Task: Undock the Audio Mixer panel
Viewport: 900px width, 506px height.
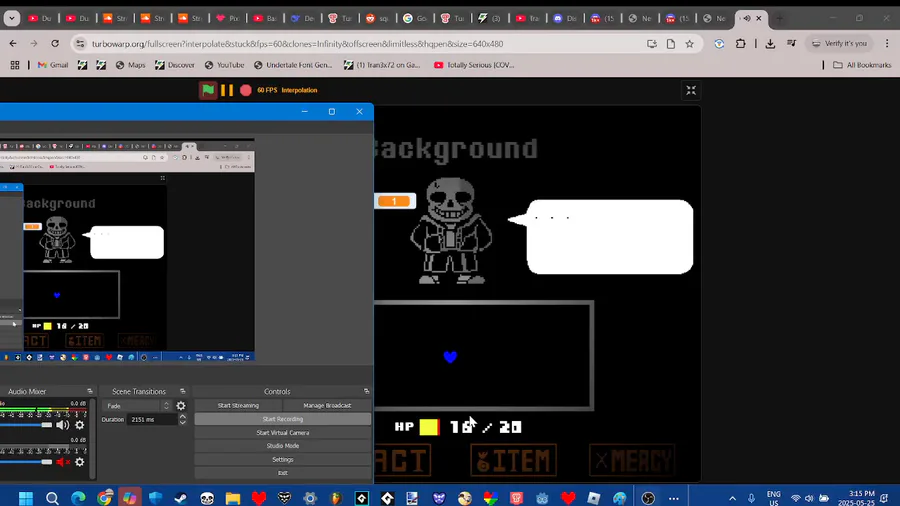Action: point(90,391)
